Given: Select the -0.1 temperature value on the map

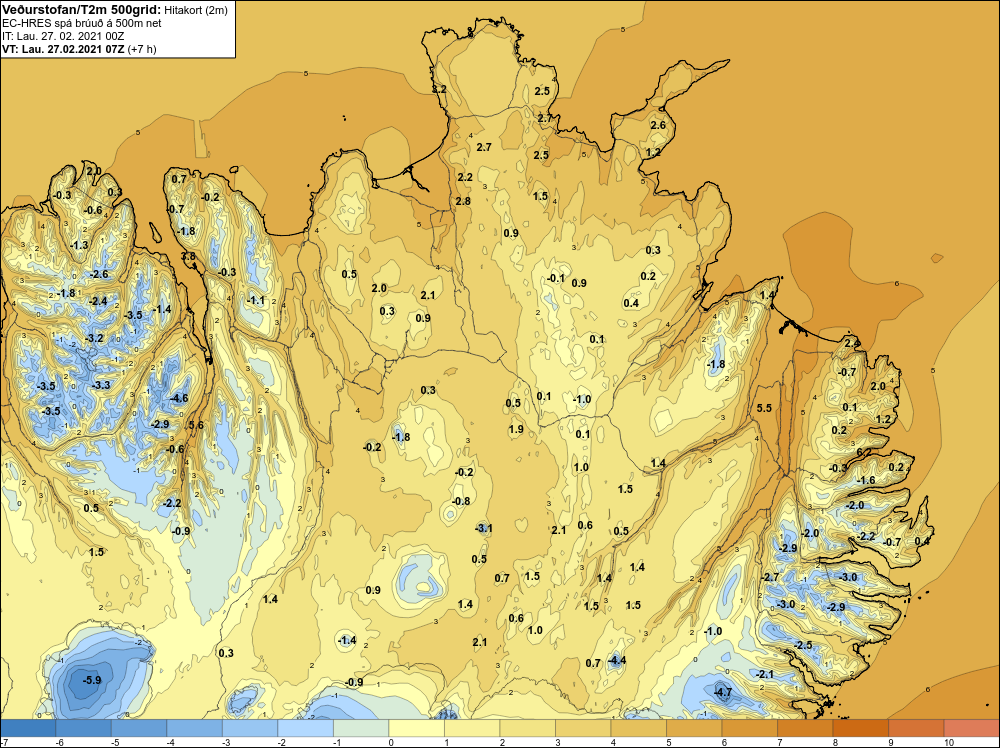Looking at the screenshot, I should 556,278.
